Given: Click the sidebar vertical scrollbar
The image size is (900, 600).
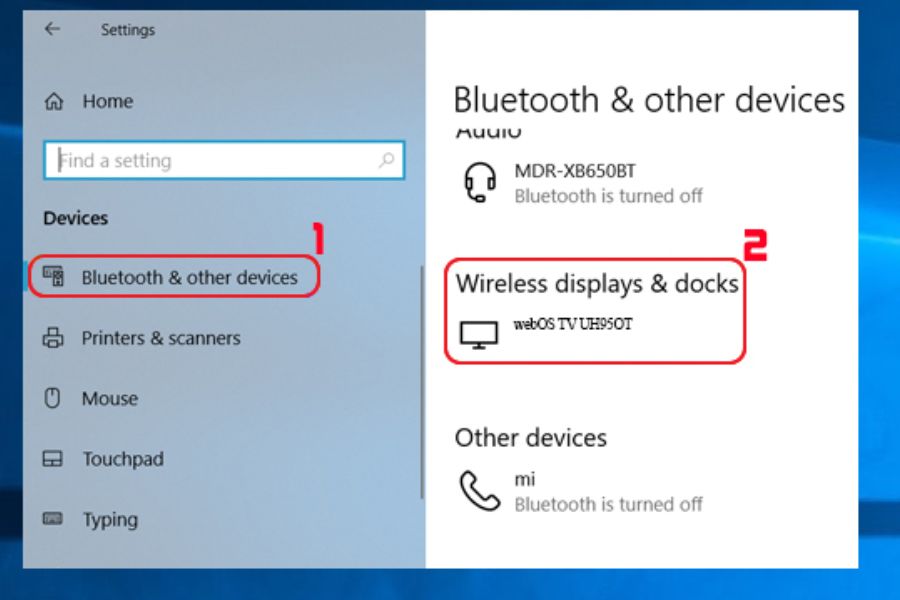Looking at the screenshot, I should click(x=421, y=380).
